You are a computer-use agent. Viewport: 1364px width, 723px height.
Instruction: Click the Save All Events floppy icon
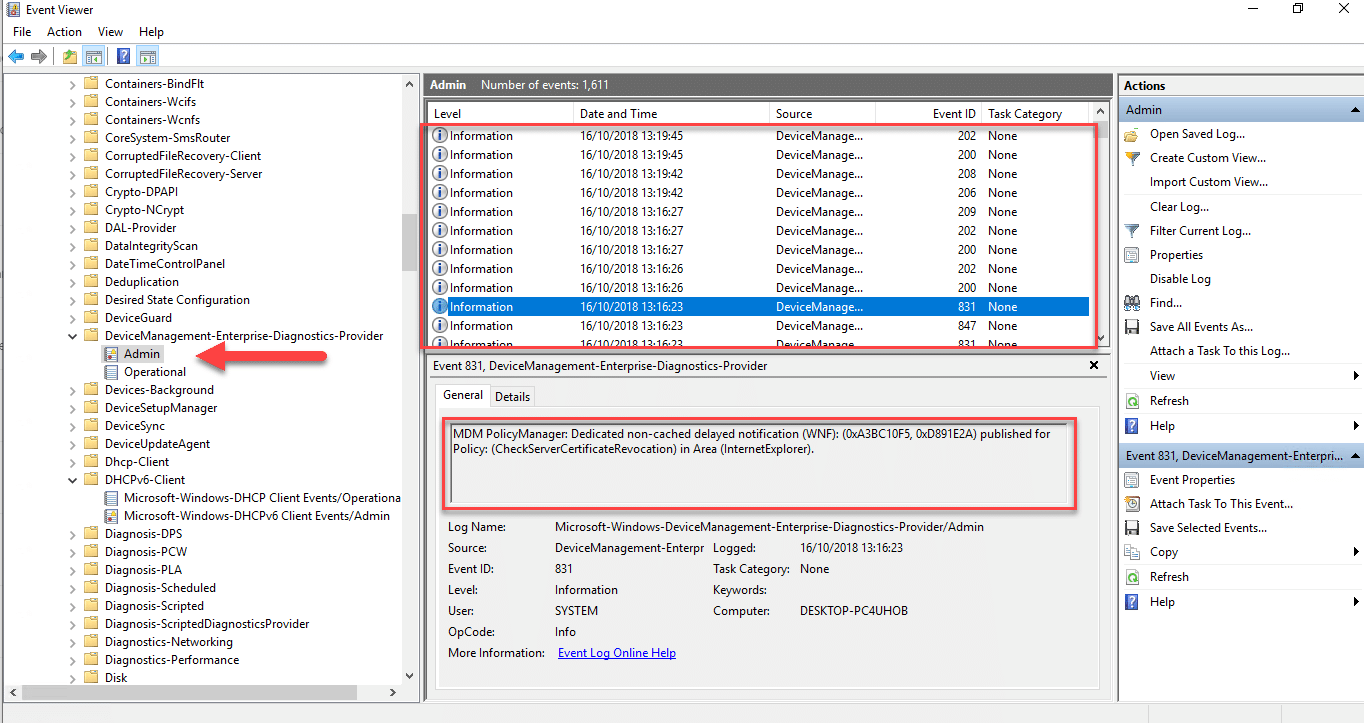[x=1132, y=327]
